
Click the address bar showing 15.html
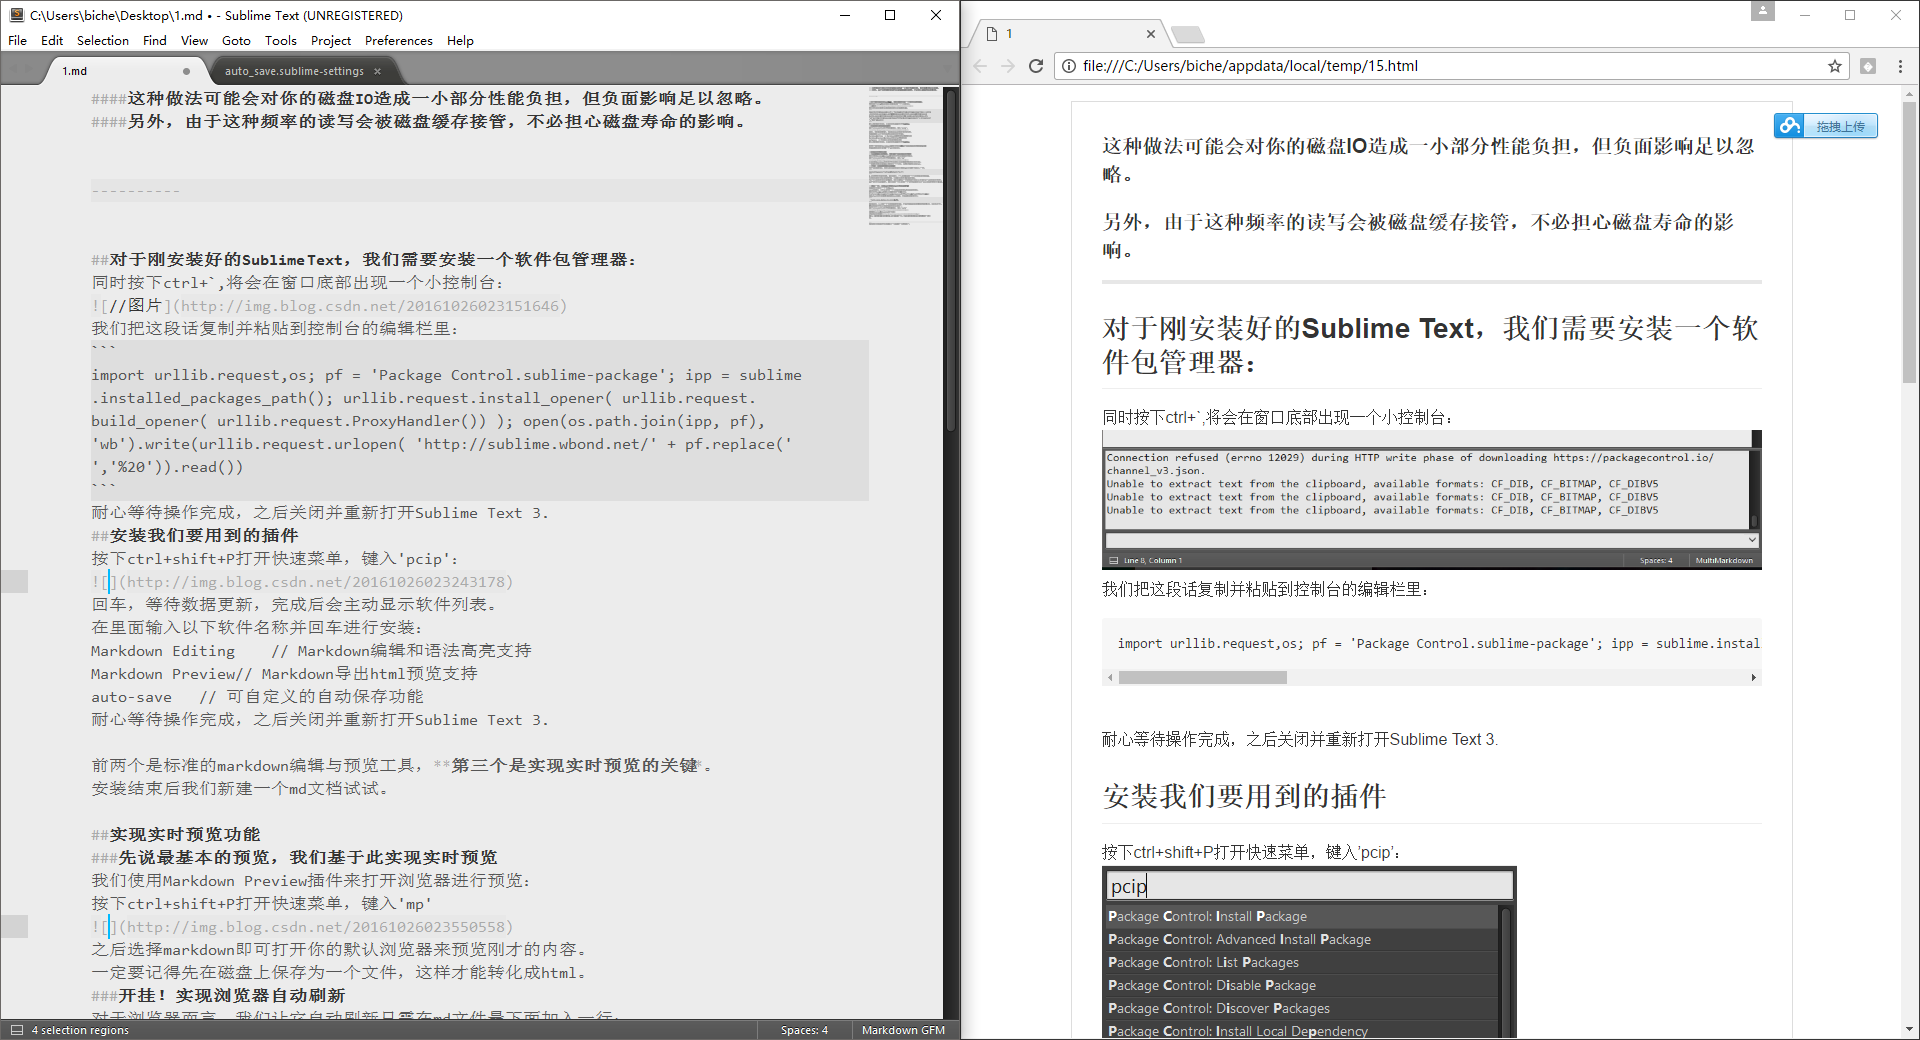1450,66
